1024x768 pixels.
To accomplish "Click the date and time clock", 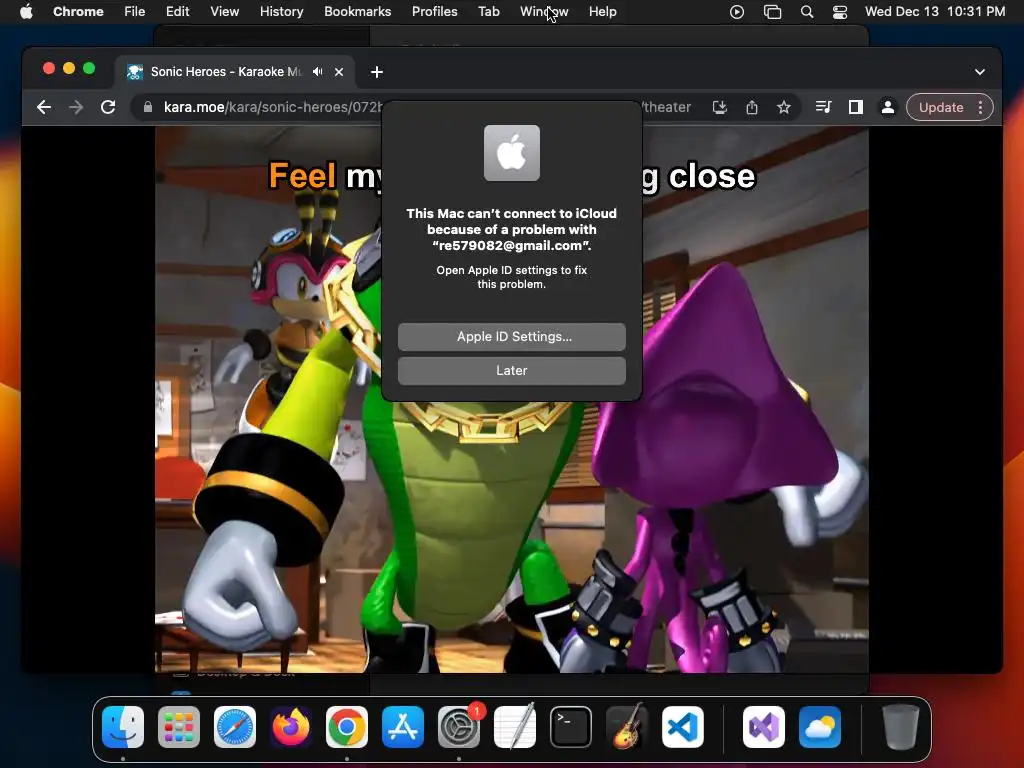I will 935,12.
